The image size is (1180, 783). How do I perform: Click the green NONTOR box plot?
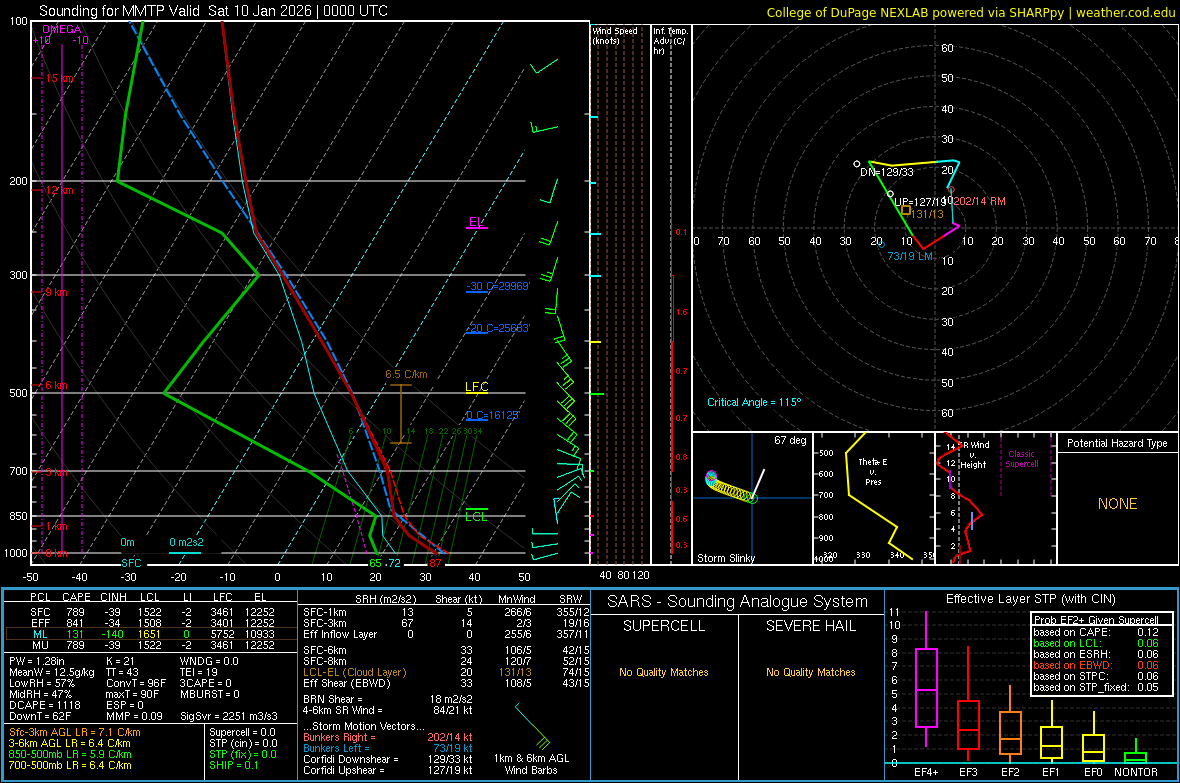click(1135, 753)
